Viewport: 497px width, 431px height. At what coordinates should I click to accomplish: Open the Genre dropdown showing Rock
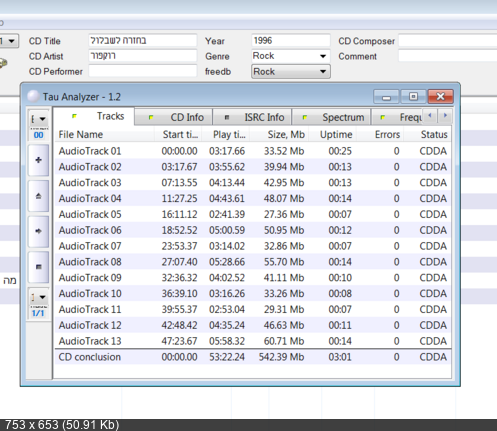click(x=291, y=56)
